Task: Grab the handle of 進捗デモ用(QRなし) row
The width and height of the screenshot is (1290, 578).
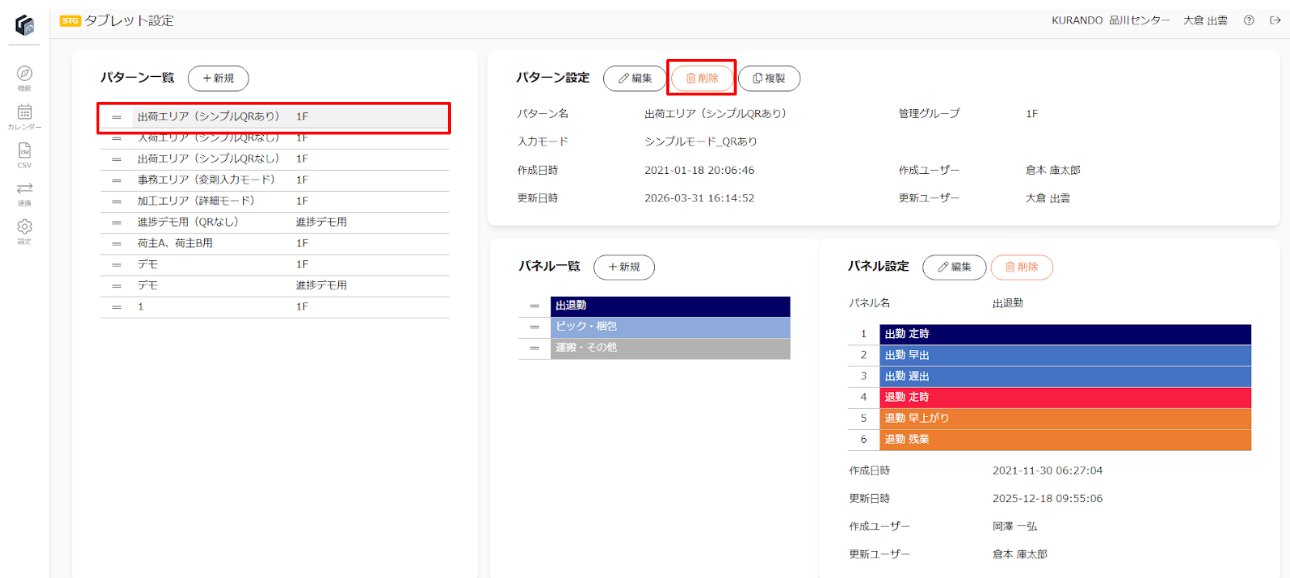Action: (117, 222)
